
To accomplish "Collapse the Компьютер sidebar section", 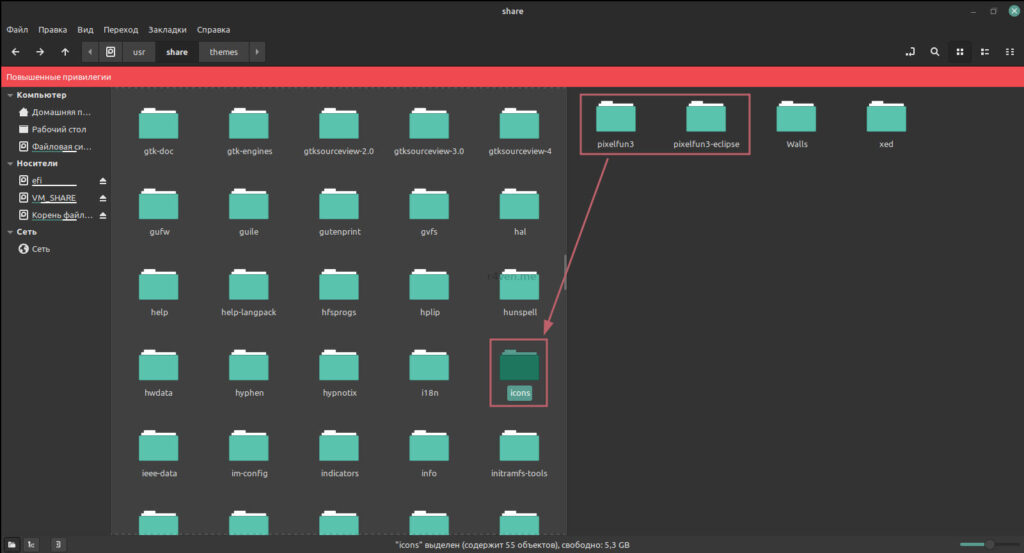I will click(x=10, y=95).
